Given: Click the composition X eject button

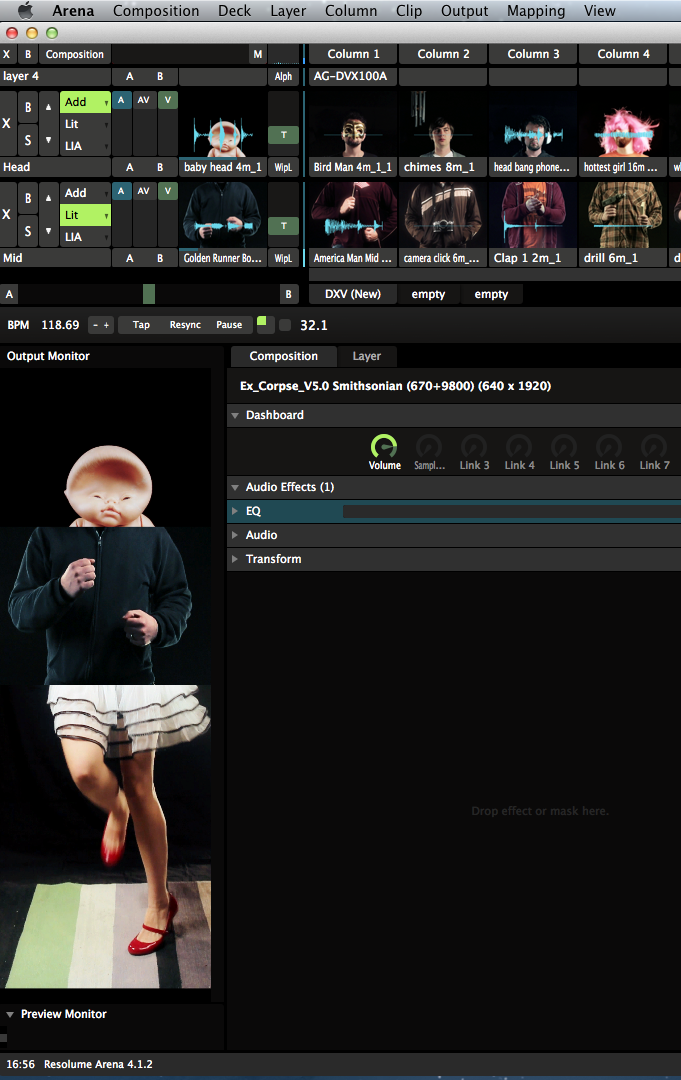Looking at the screenshot, I should [8, 54].
